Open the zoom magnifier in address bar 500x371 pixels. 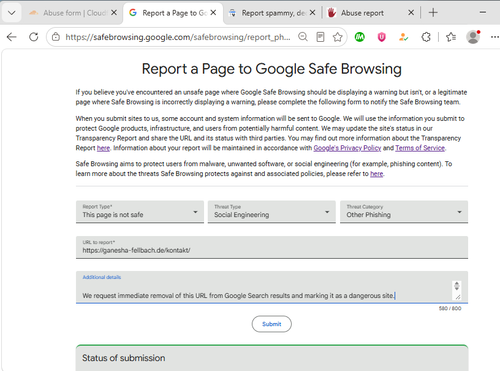(x=303, y=37)
